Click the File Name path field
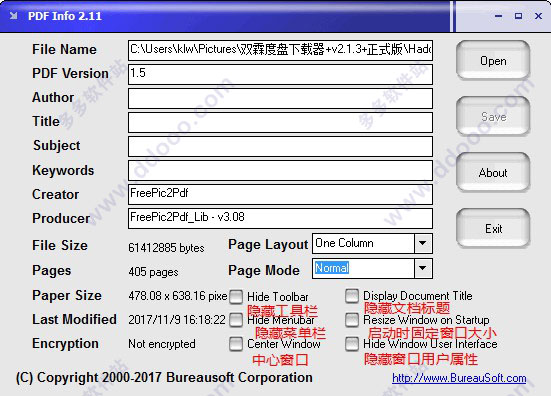Image resolution: width=551 pixels, height=396 pixels. (280, 50)
